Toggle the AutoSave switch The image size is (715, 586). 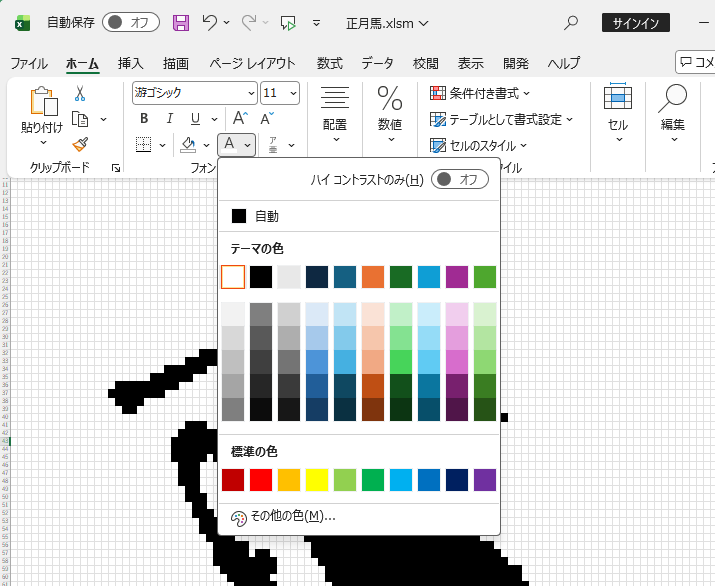coord(131,22)
